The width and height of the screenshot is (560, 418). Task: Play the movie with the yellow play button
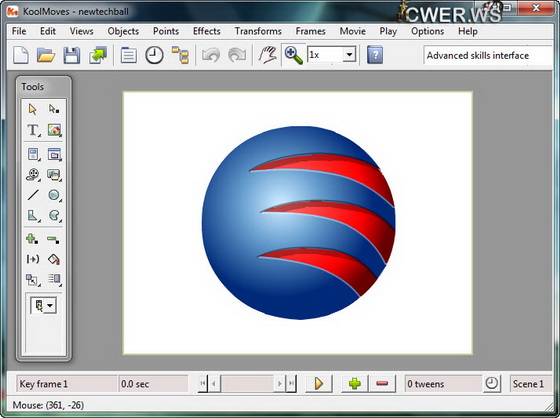click(319, 384)
